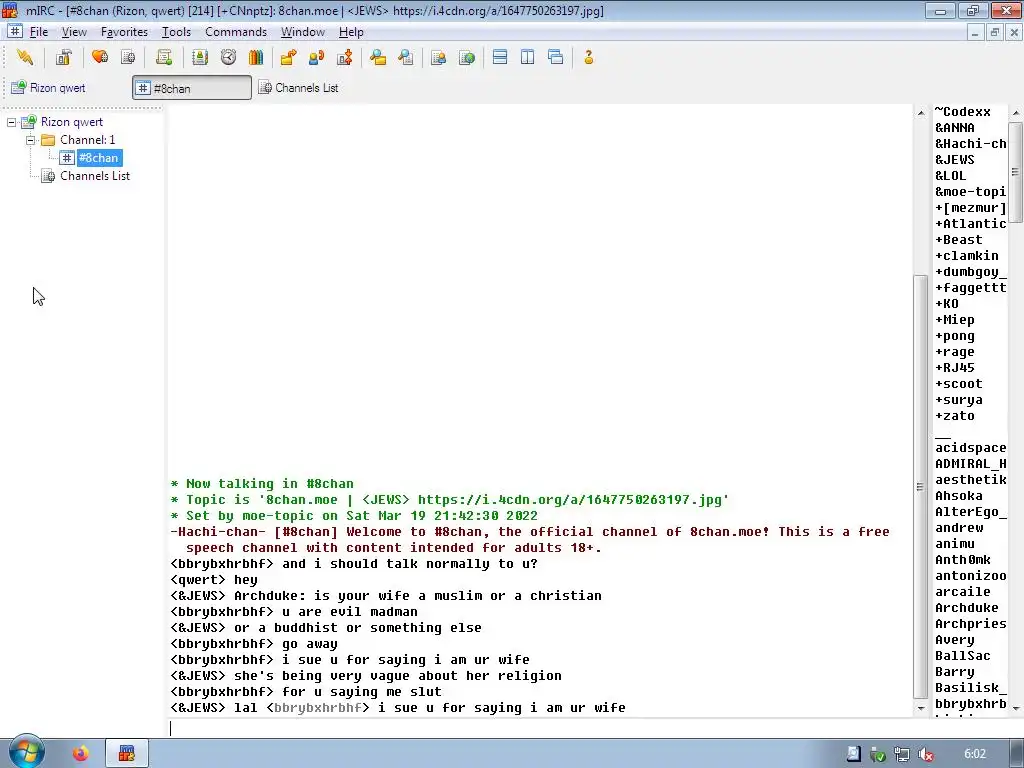Select Channels List in the treebar
The height and width of the screenshot is (768, 1024).
click(x=95, y=176)
